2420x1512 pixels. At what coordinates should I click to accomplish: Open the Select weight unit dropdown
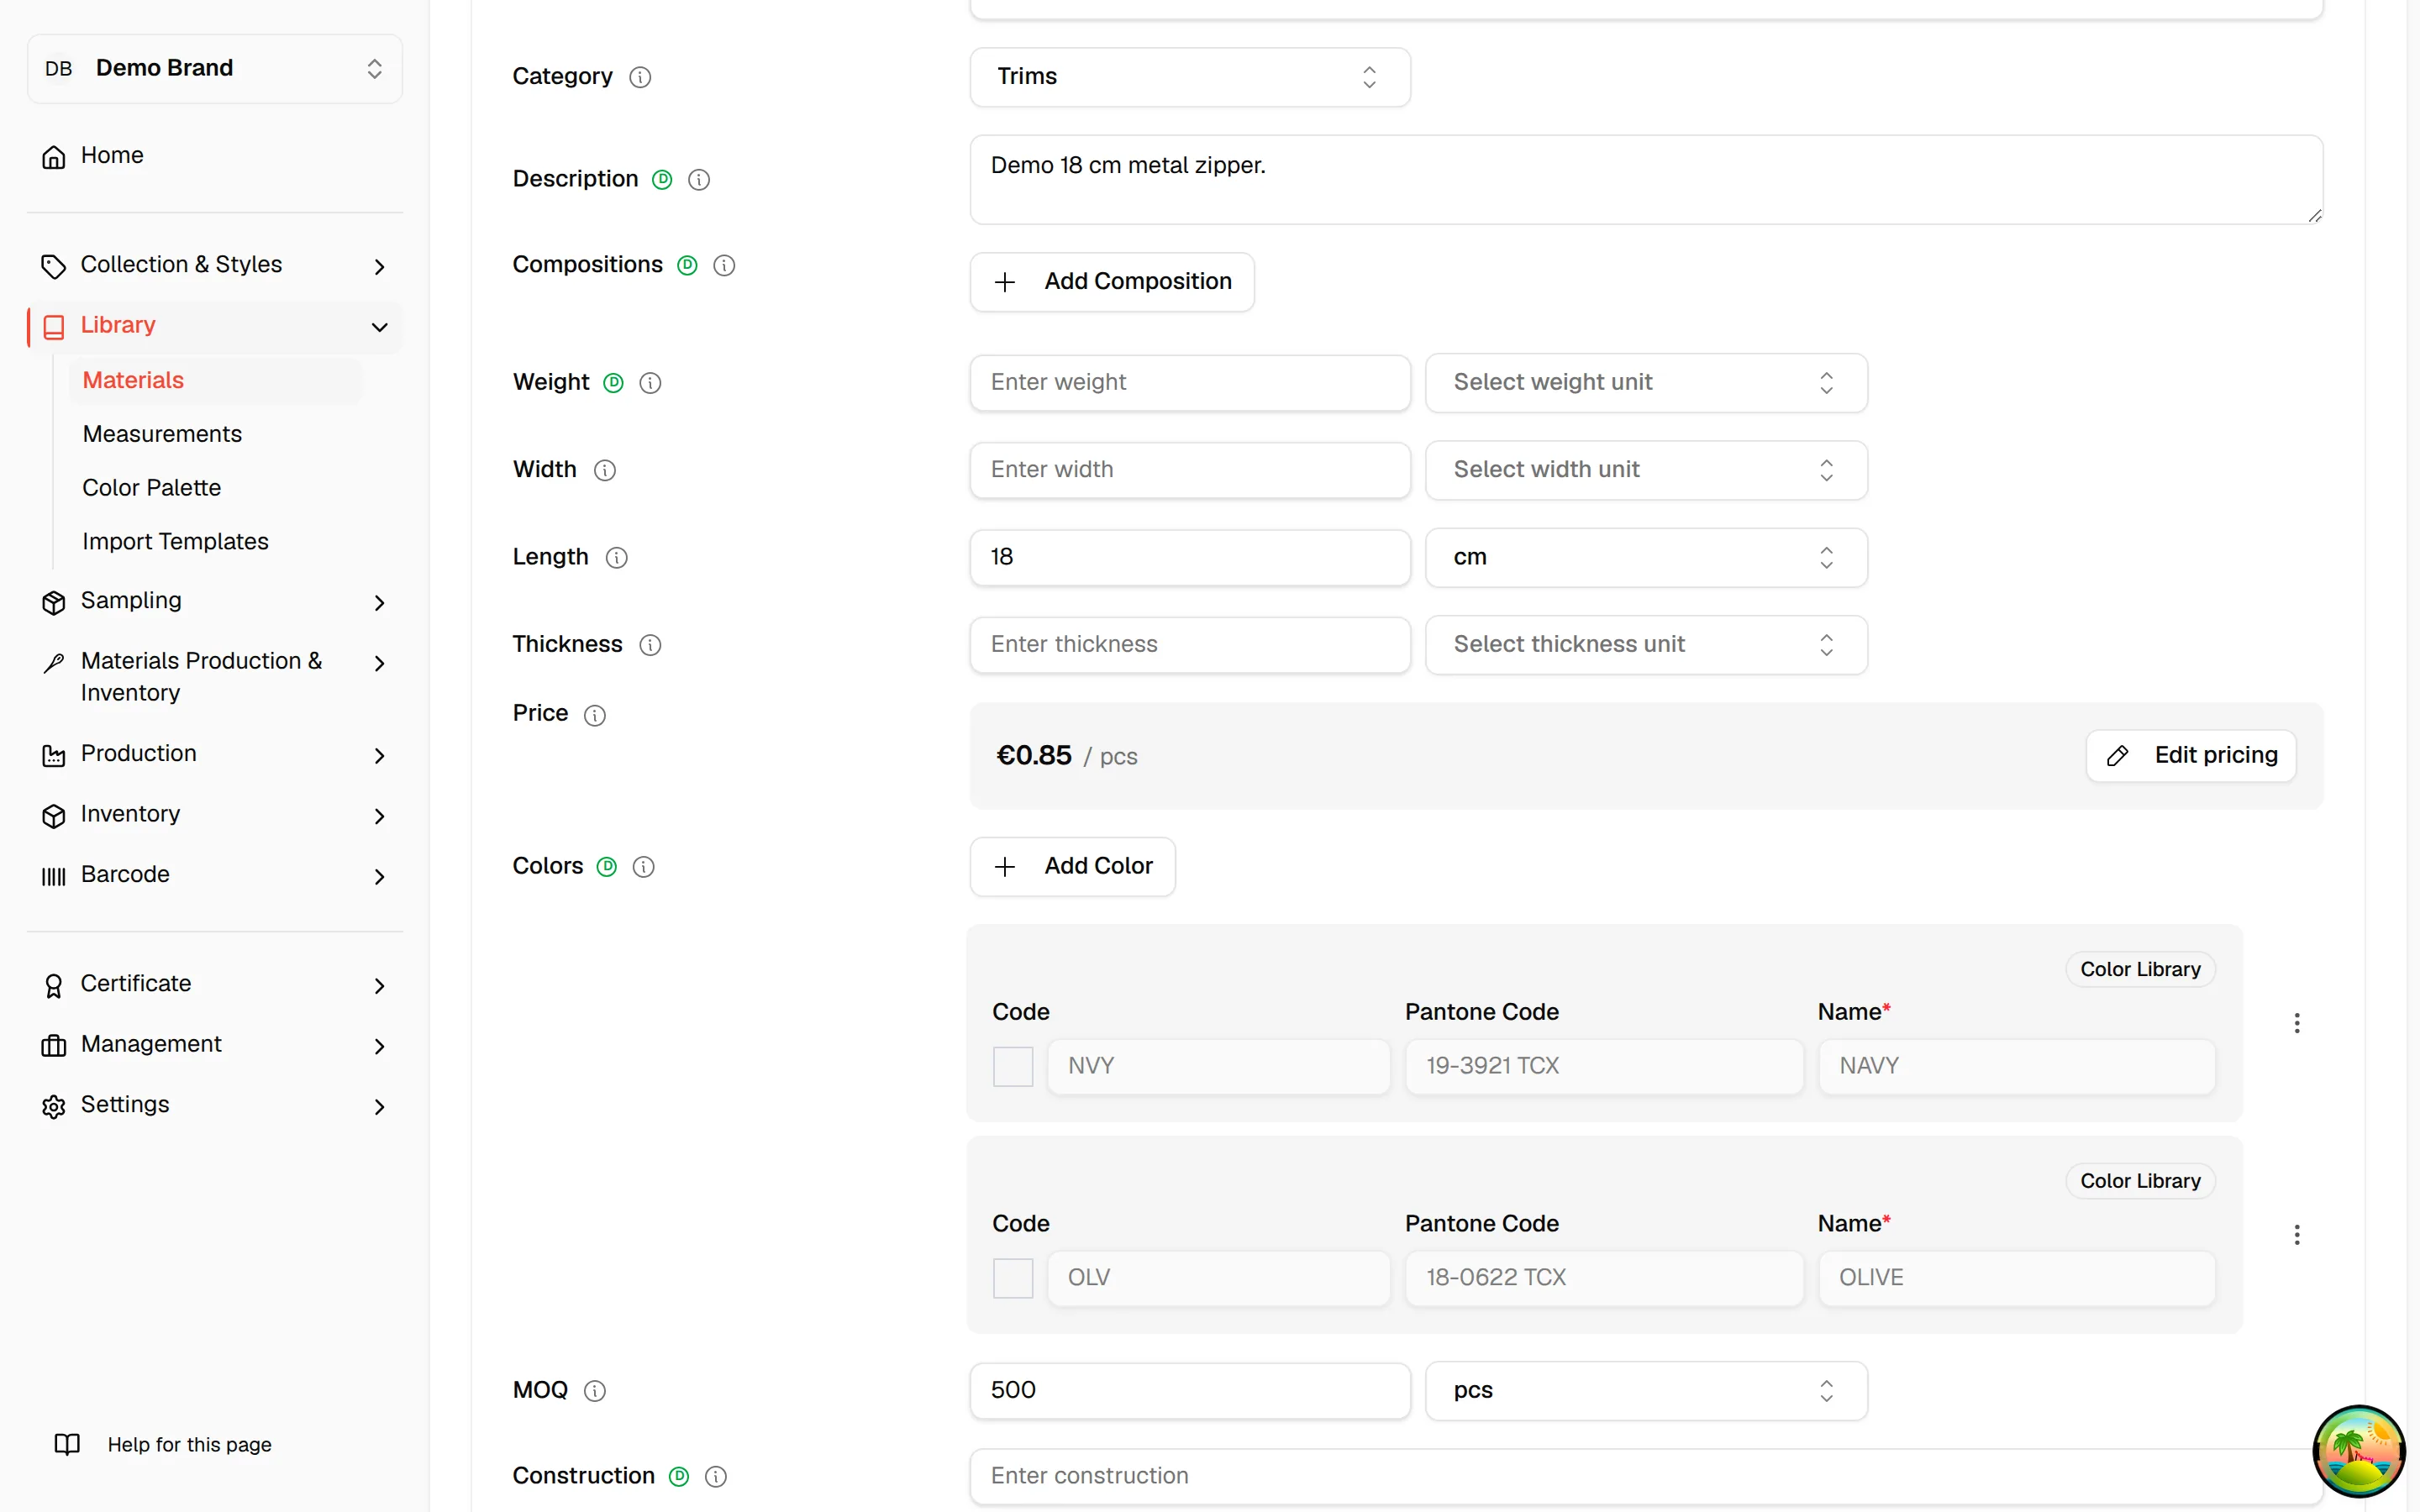pyautogui.click(x=1646, y=383)
